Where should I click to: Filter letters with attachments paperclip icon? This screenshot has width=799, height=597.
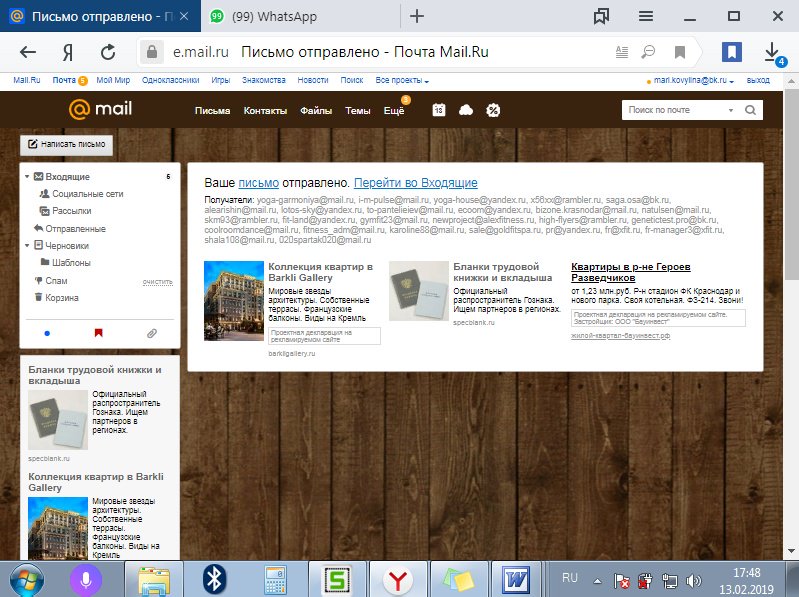[152, 334]
